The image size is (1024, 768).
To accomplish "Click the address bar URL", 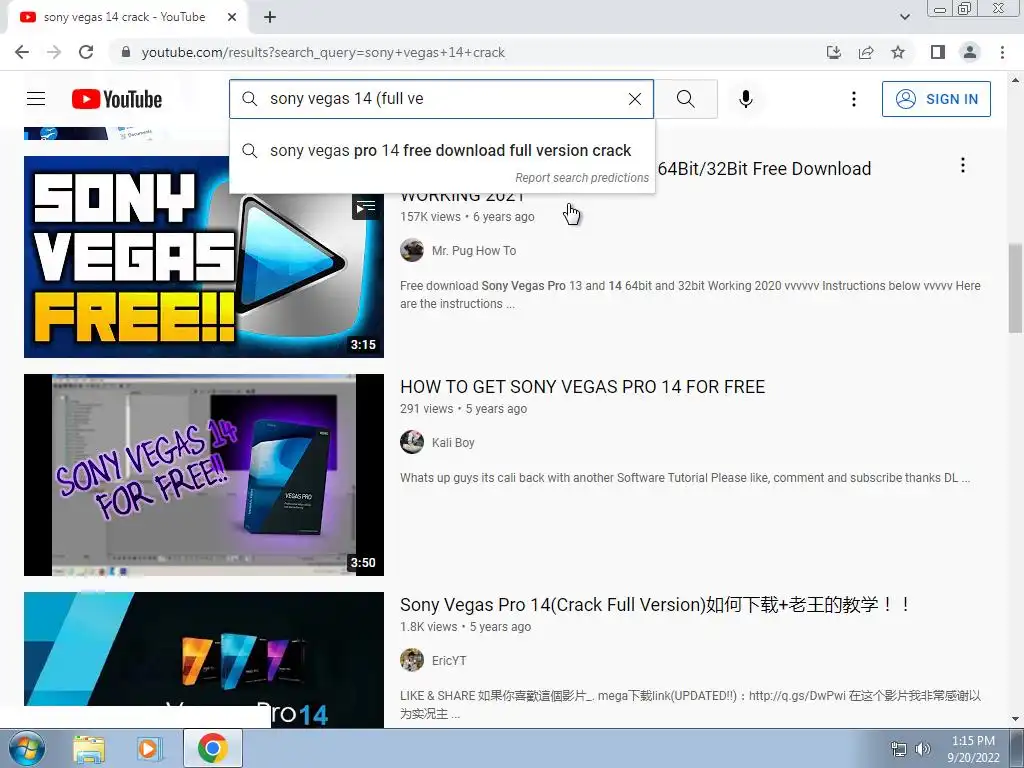I will pyautogui.click(x=323, y=52).
